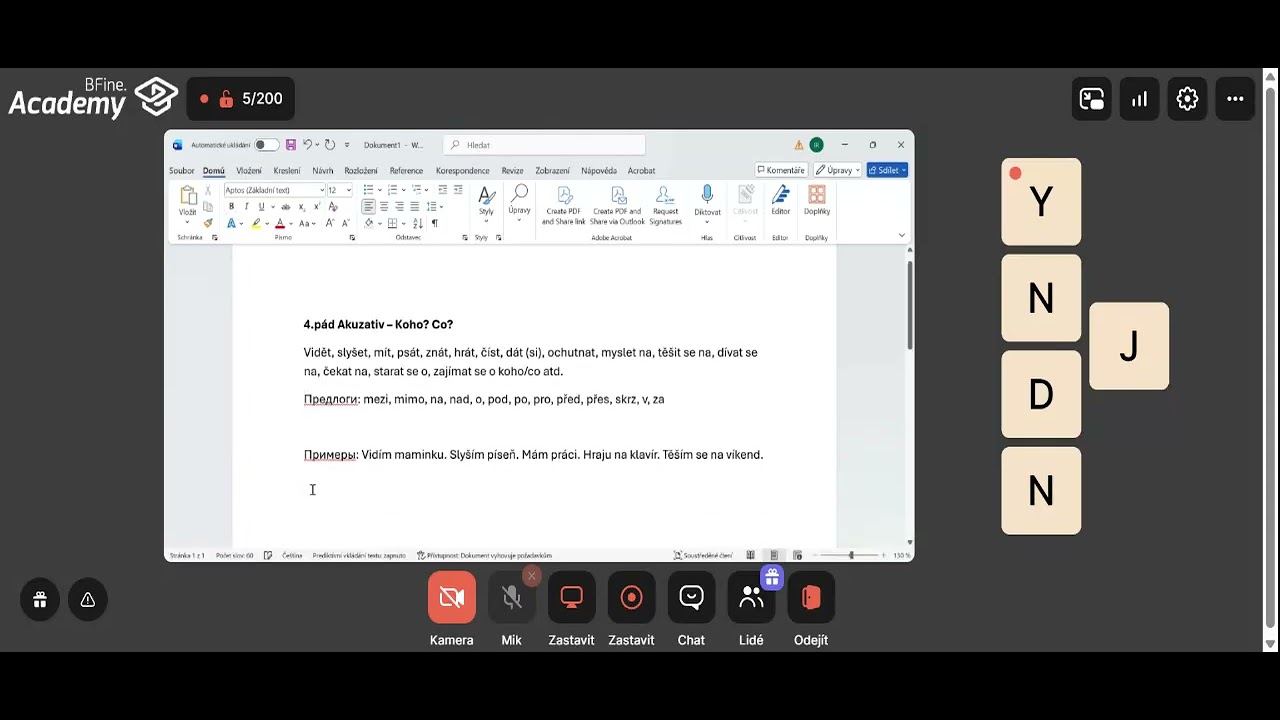Open the Styly styles gallery
The width and height of the screenshot is (1280, 720).
(486, 204)
